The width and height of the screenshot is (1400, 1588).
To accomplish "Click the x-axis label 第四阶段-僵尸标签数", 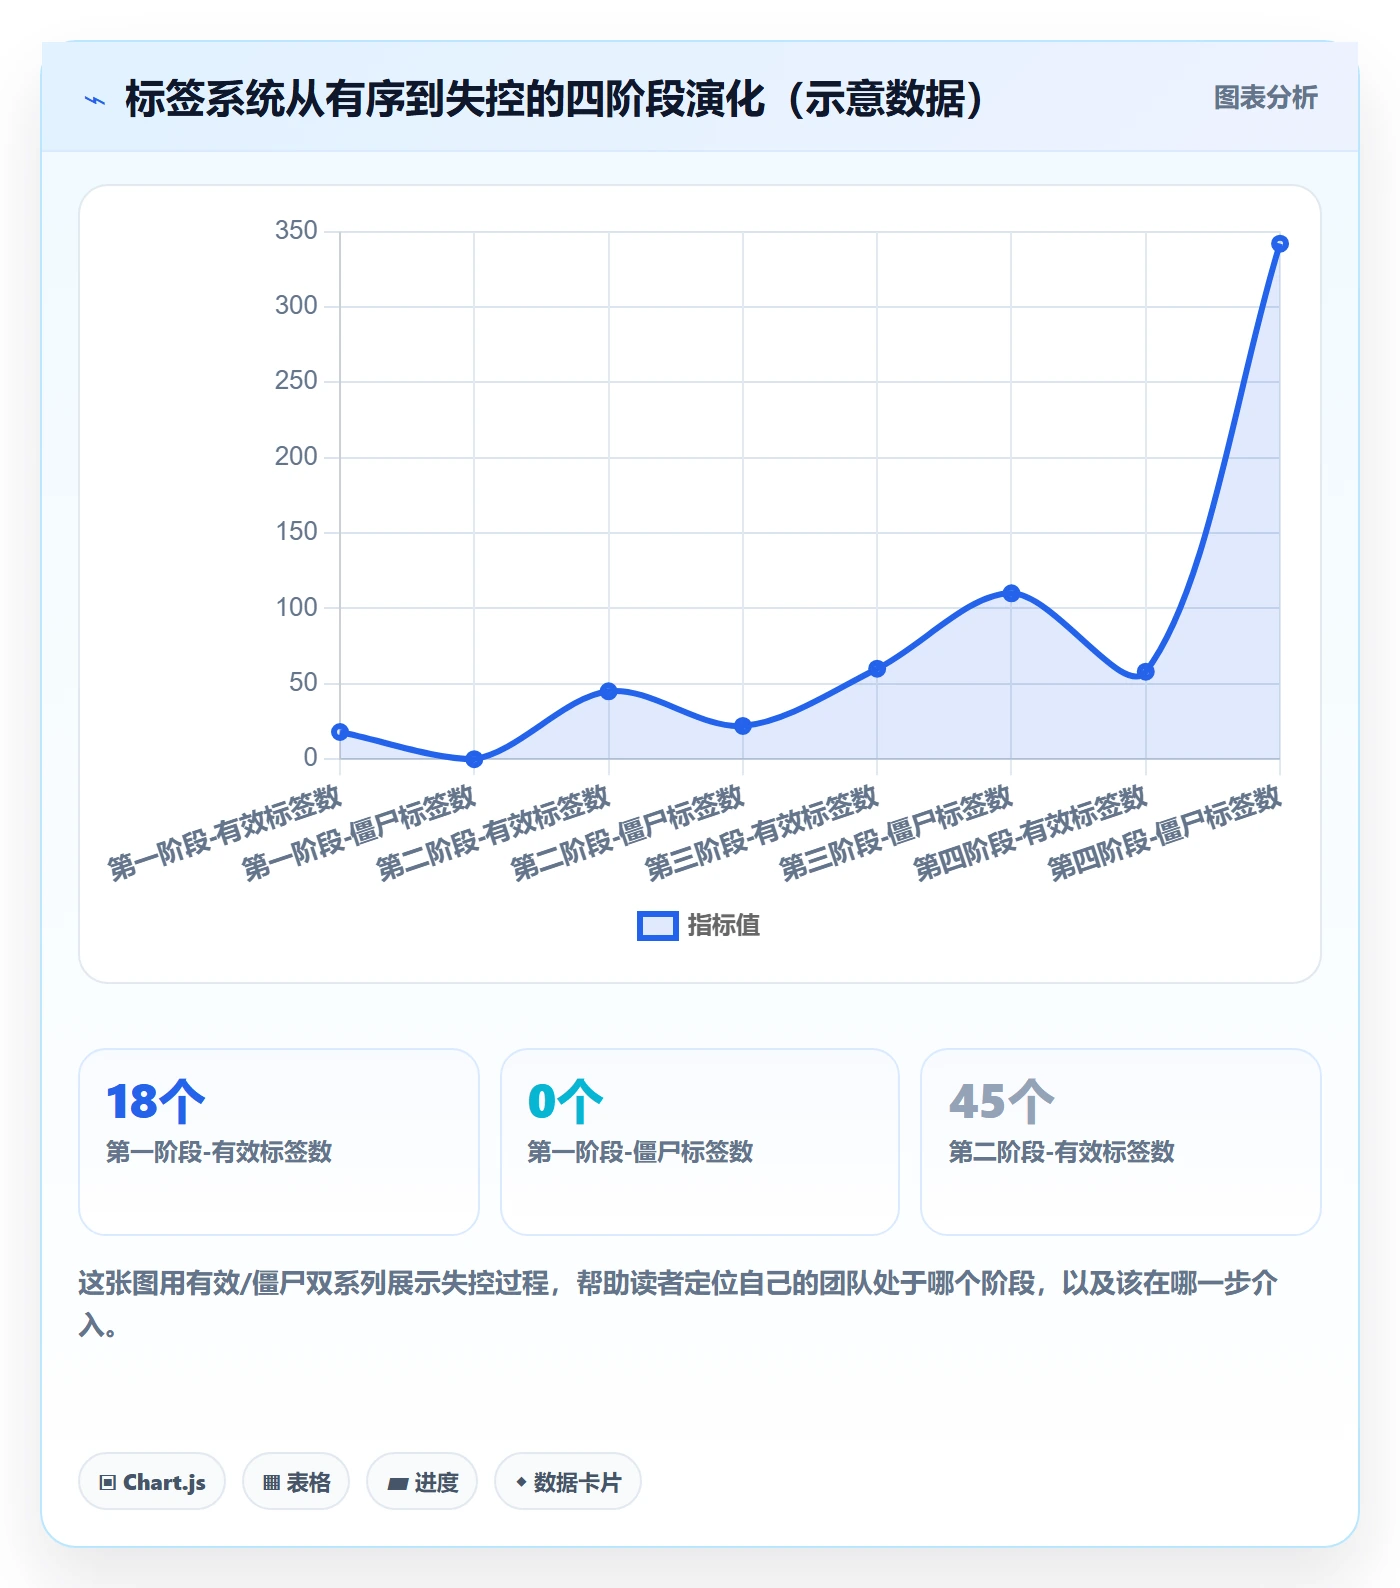I will 1165,833.
